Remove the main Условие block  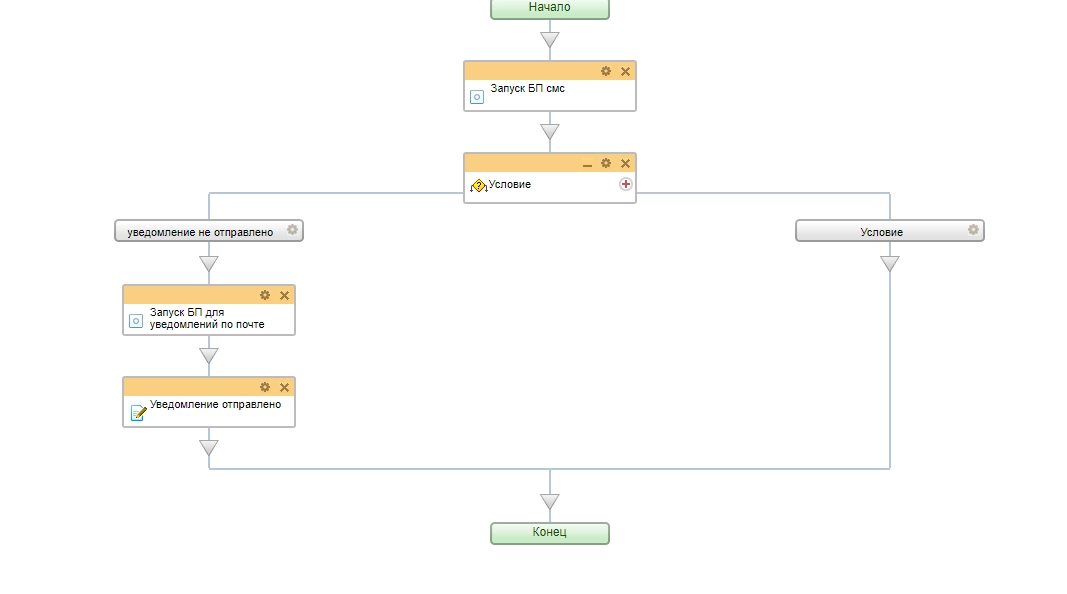(626, 163)
